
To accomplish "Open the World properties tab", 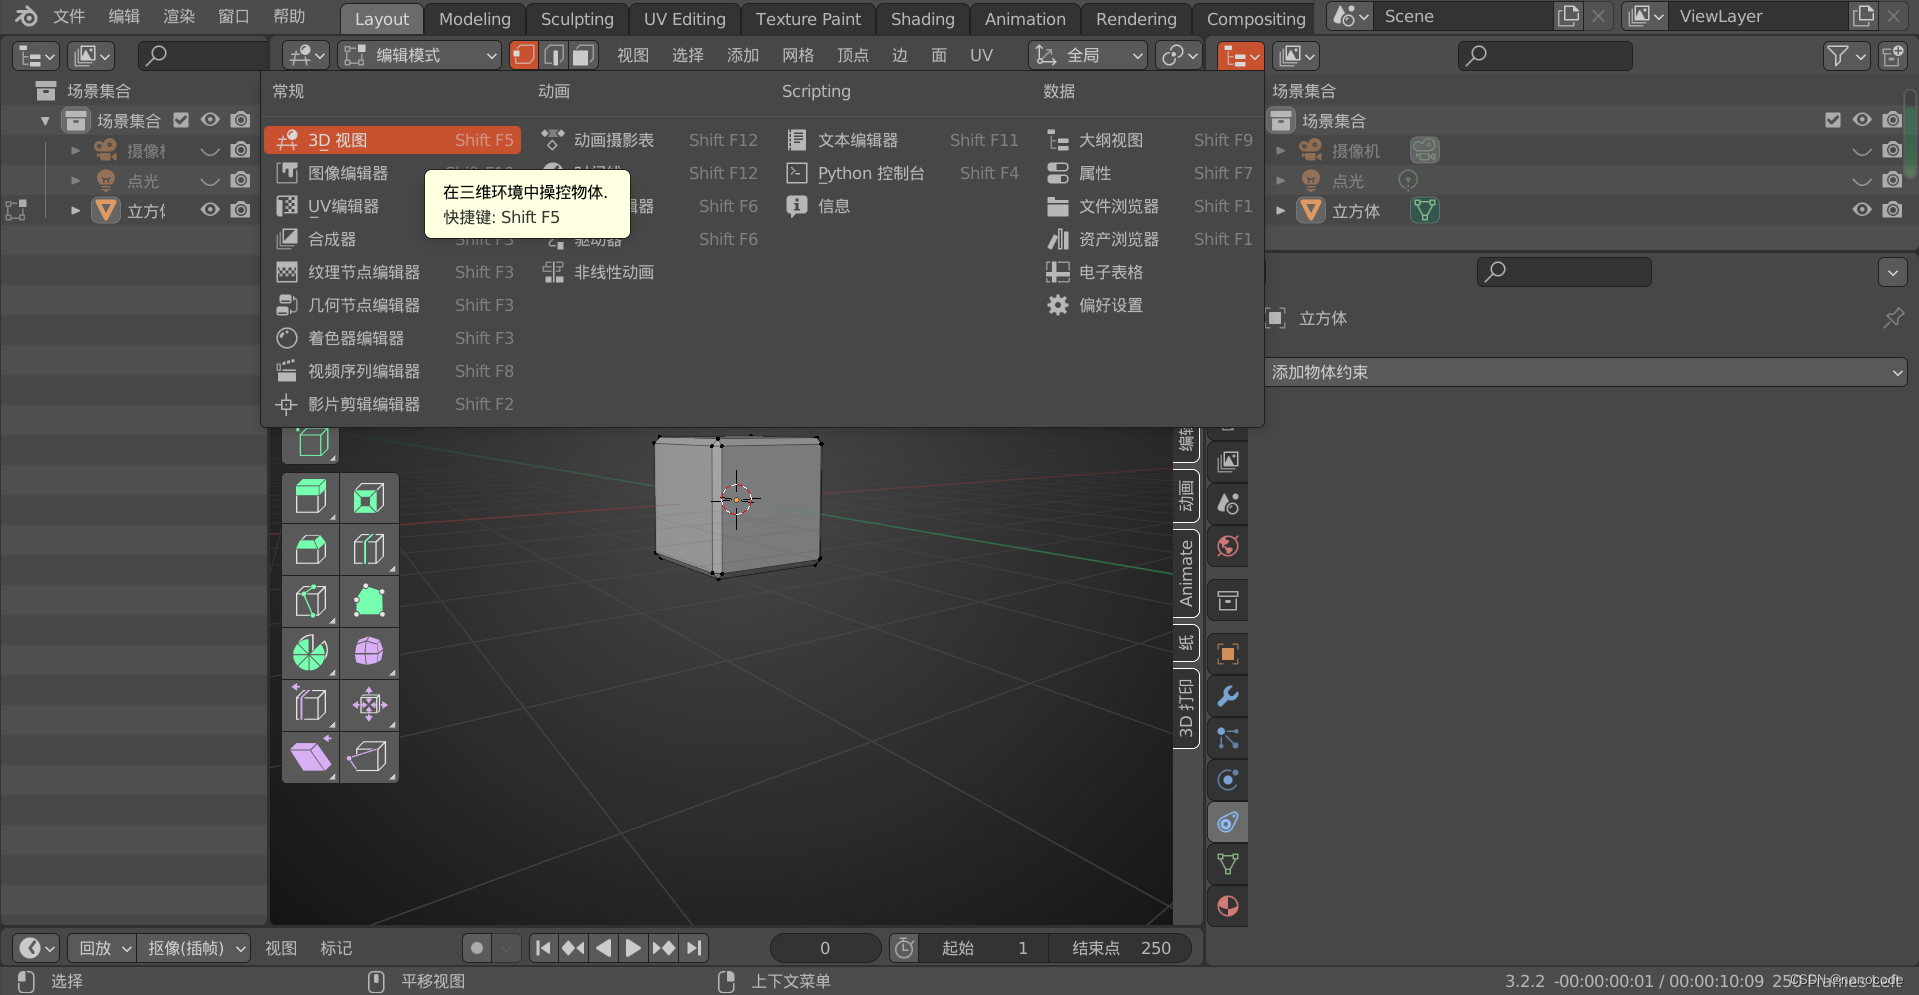I will click(x=1228, y=546).
